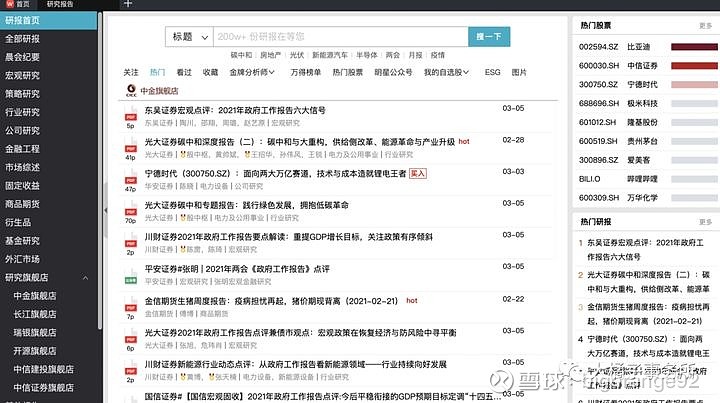Viewport: 720px width, 403px height.
Task: Click the 新能源汽车 hot keyword
Action: 330,55
